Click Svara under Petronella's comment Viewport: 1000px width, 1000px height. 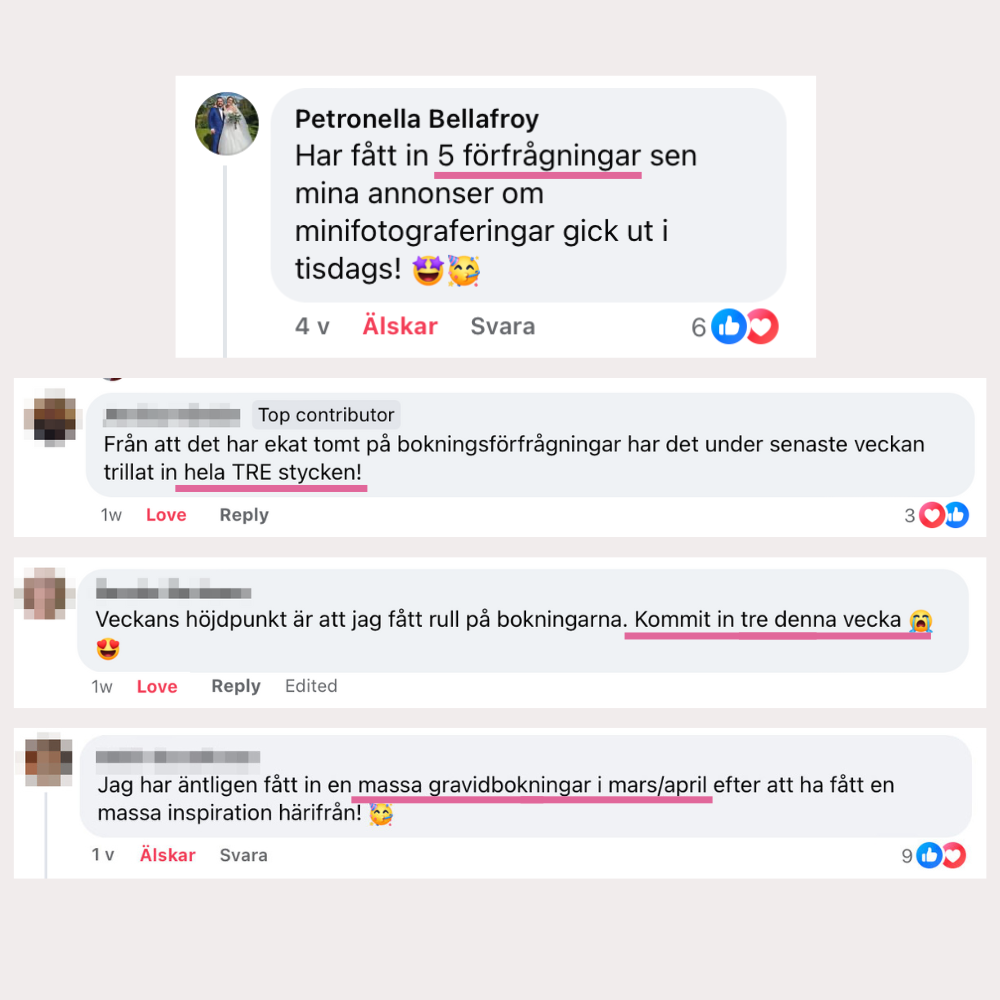coord(503,326)
